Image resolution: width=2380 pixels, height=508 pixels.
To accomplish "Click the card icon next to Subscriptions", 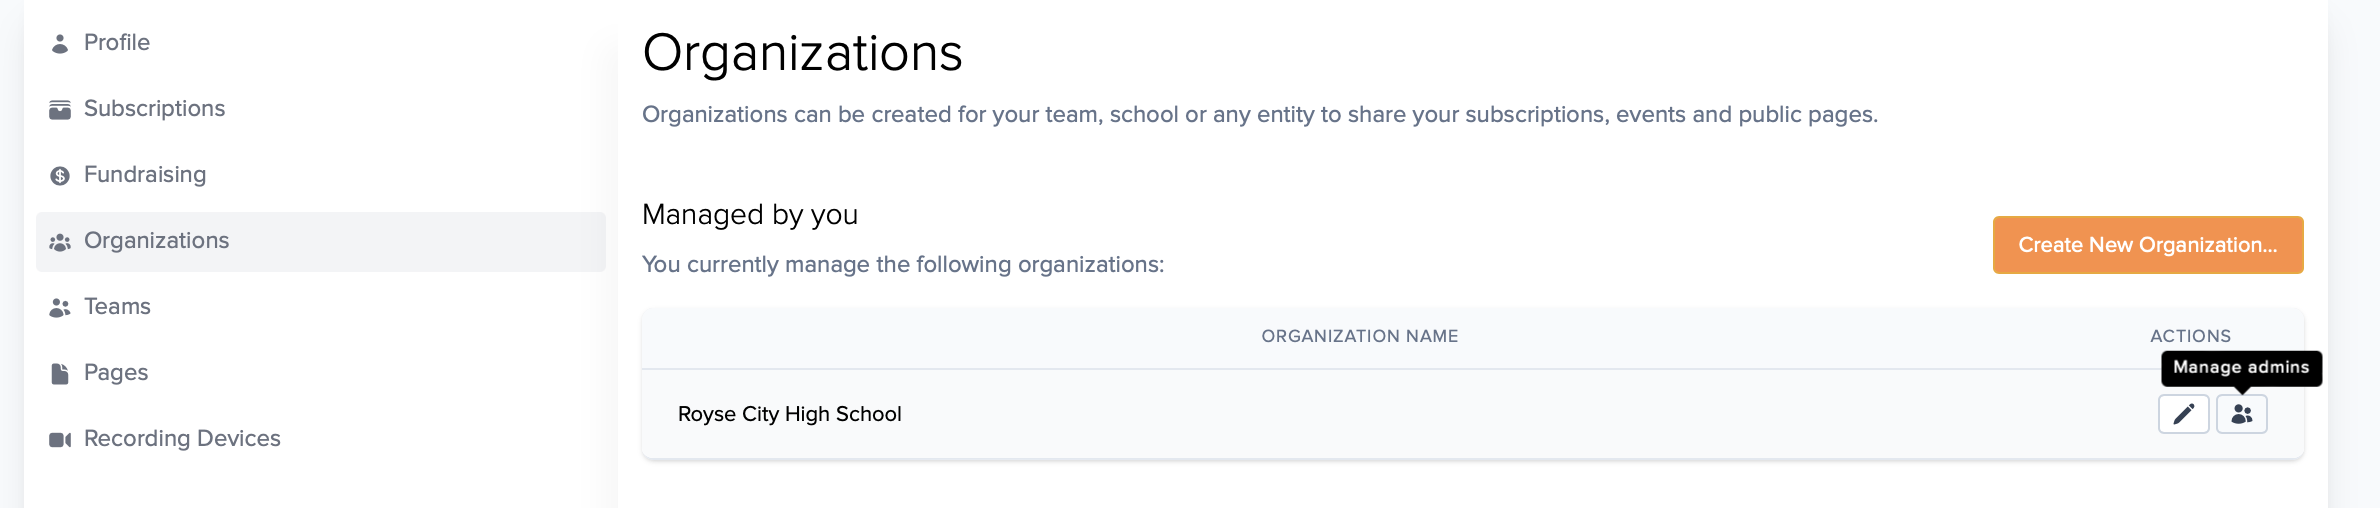I will pos(60,109).
